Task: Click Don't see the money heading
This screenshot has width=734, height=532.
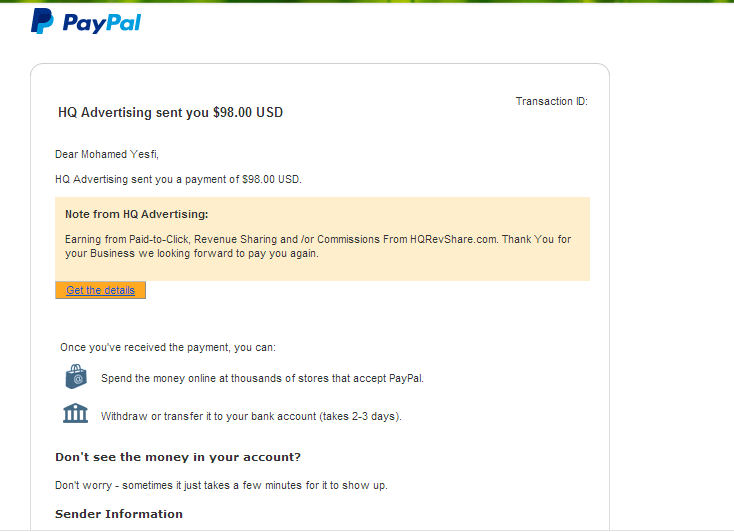Action: [x=178, y=457]
